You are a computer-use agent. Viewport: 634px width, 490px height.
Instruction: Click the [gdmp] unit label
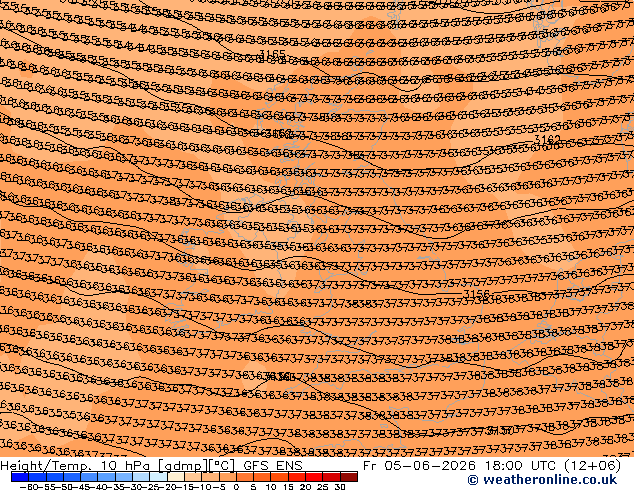[183, 465]
